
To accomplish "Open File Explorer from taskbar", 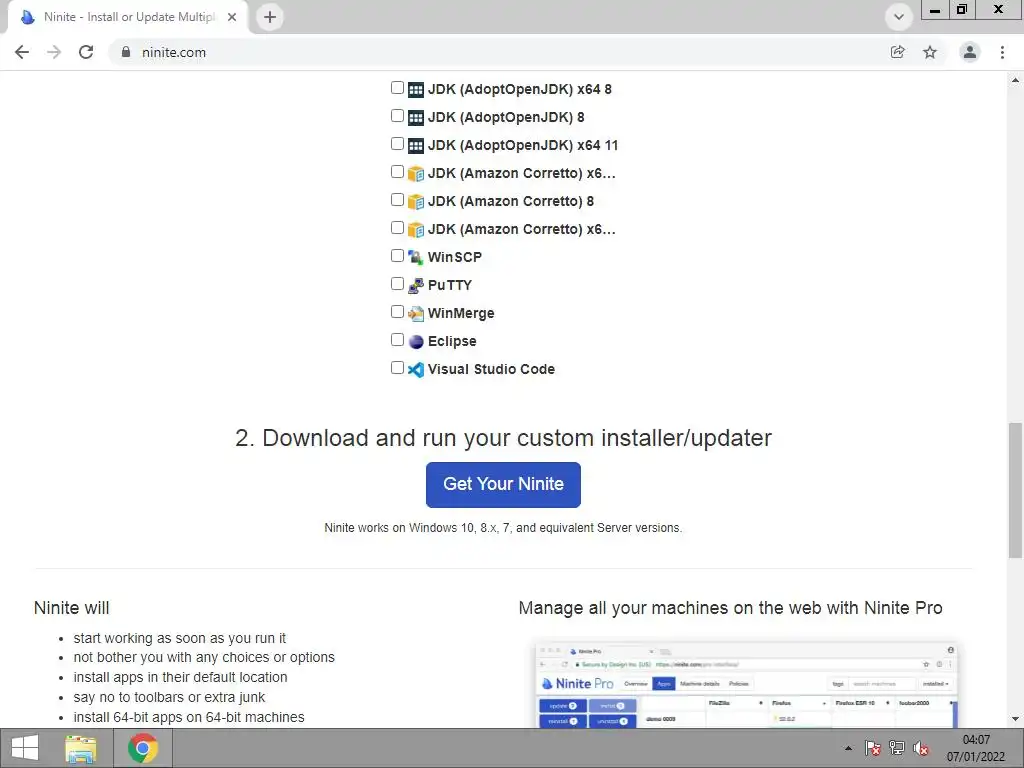I will pyautogui.click(x=81, y=748).
